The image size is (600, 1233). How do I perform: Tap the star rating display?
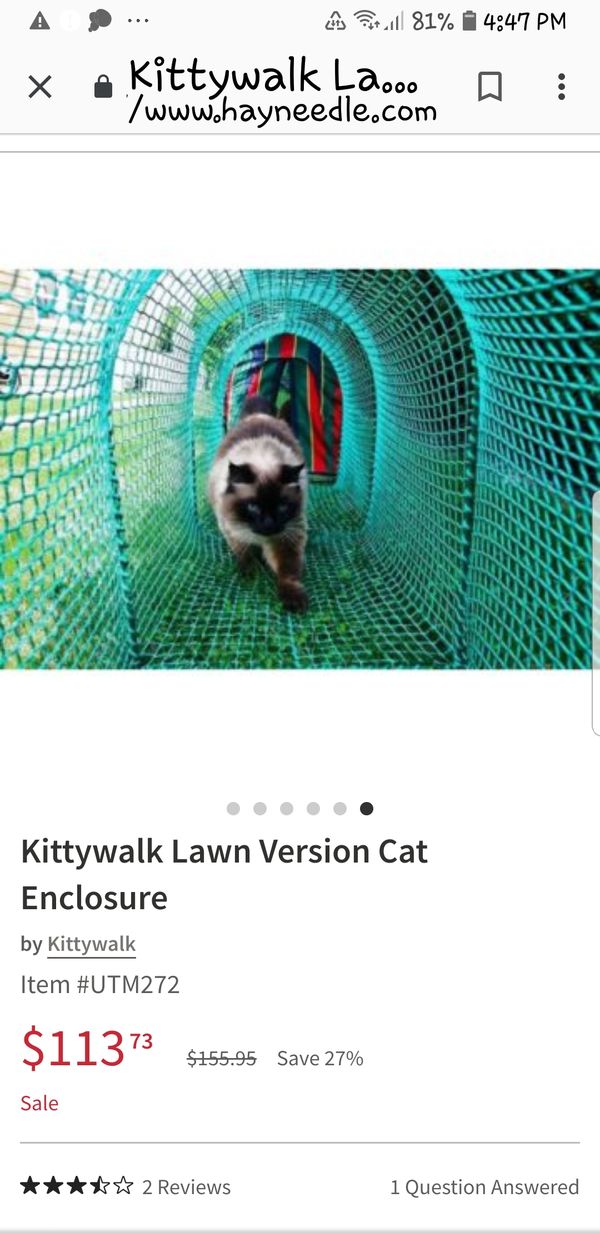pos(76,1187)
